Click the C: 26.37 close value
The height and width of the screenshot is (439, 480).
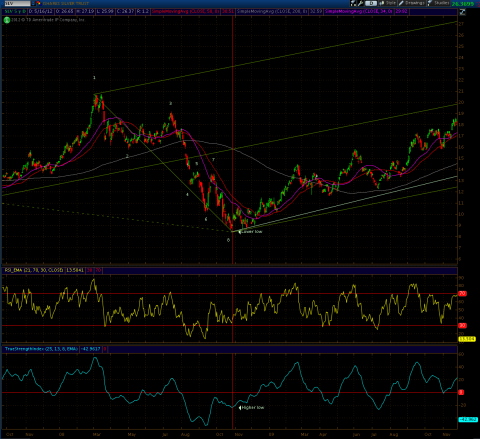(126, 11)
